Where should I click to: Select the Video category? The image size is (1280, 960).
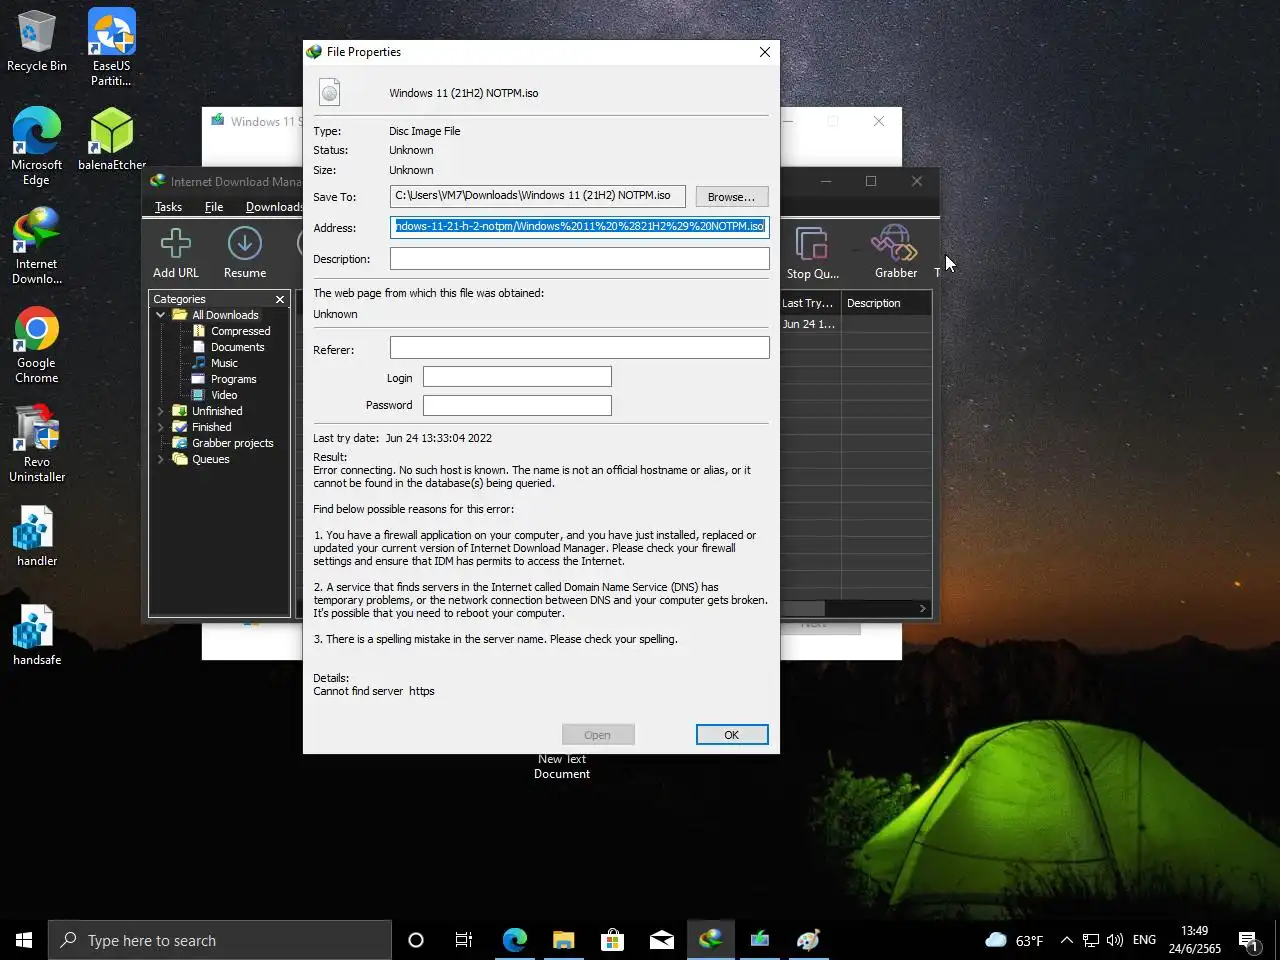click(224, 395)
